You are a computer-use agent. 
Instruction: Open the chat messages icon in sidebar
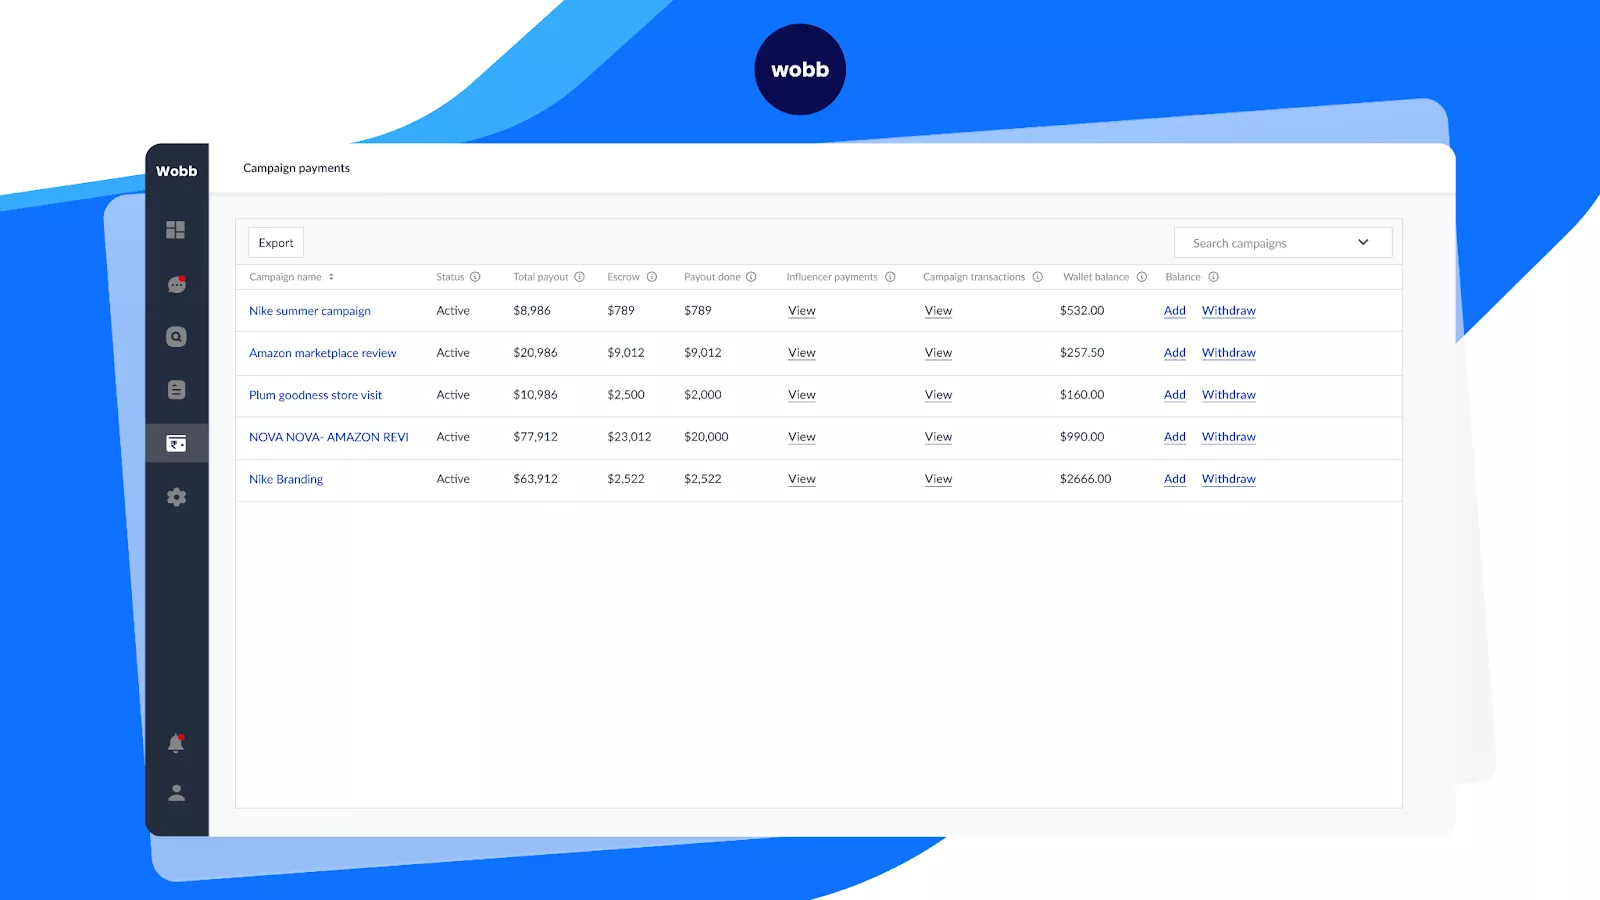tap(176, 285)
